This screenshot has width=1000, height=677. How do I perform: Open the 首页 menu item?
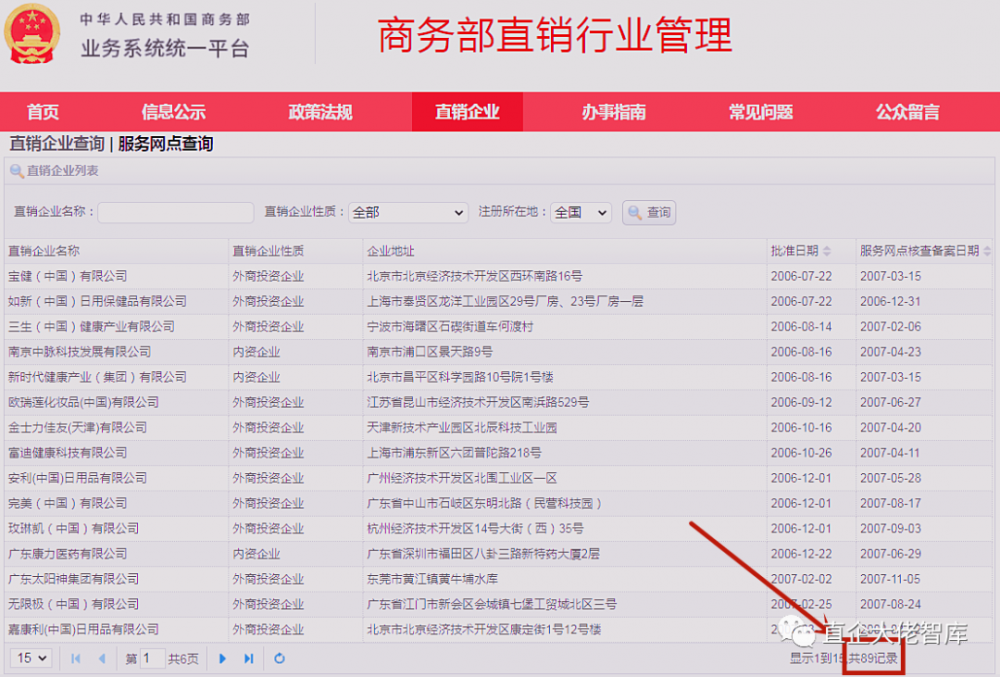tap(43, 112)
